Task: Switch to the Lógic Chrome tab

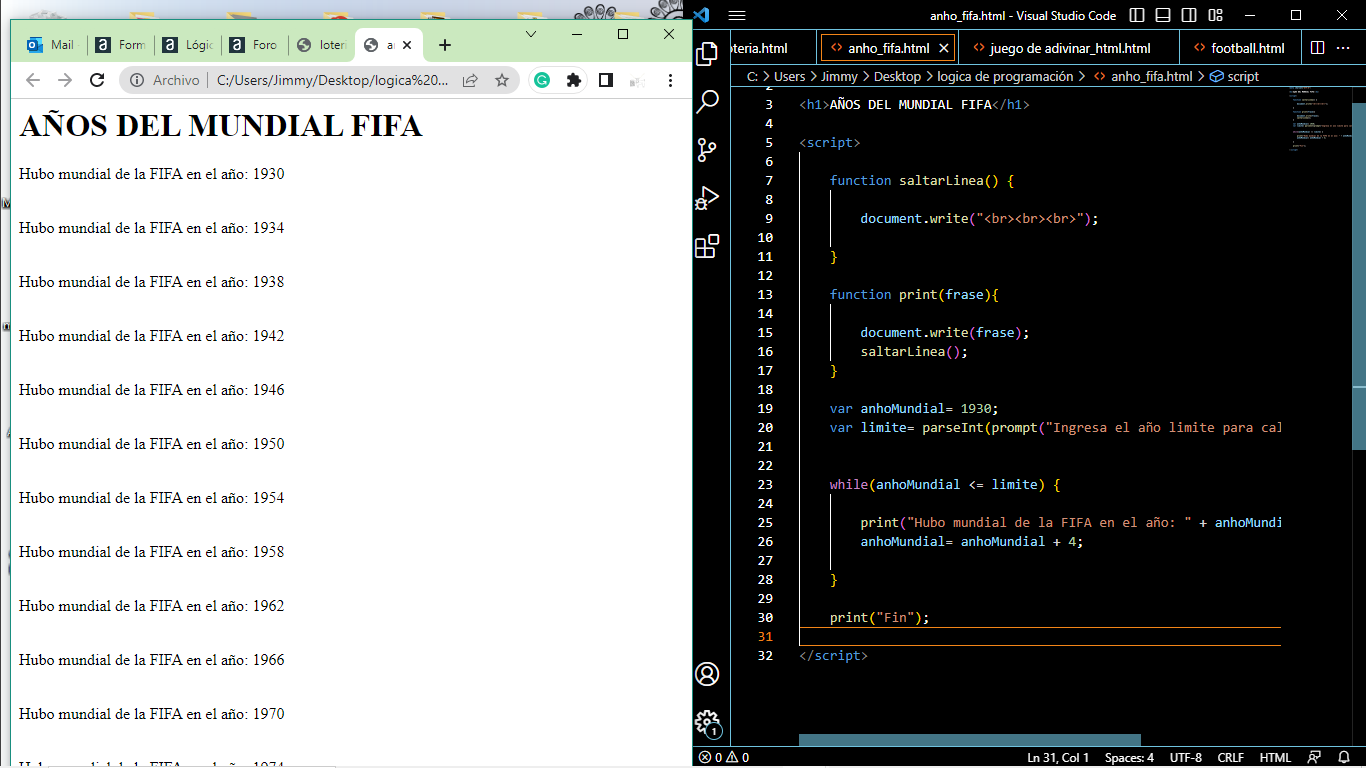Action: (187, 45)
